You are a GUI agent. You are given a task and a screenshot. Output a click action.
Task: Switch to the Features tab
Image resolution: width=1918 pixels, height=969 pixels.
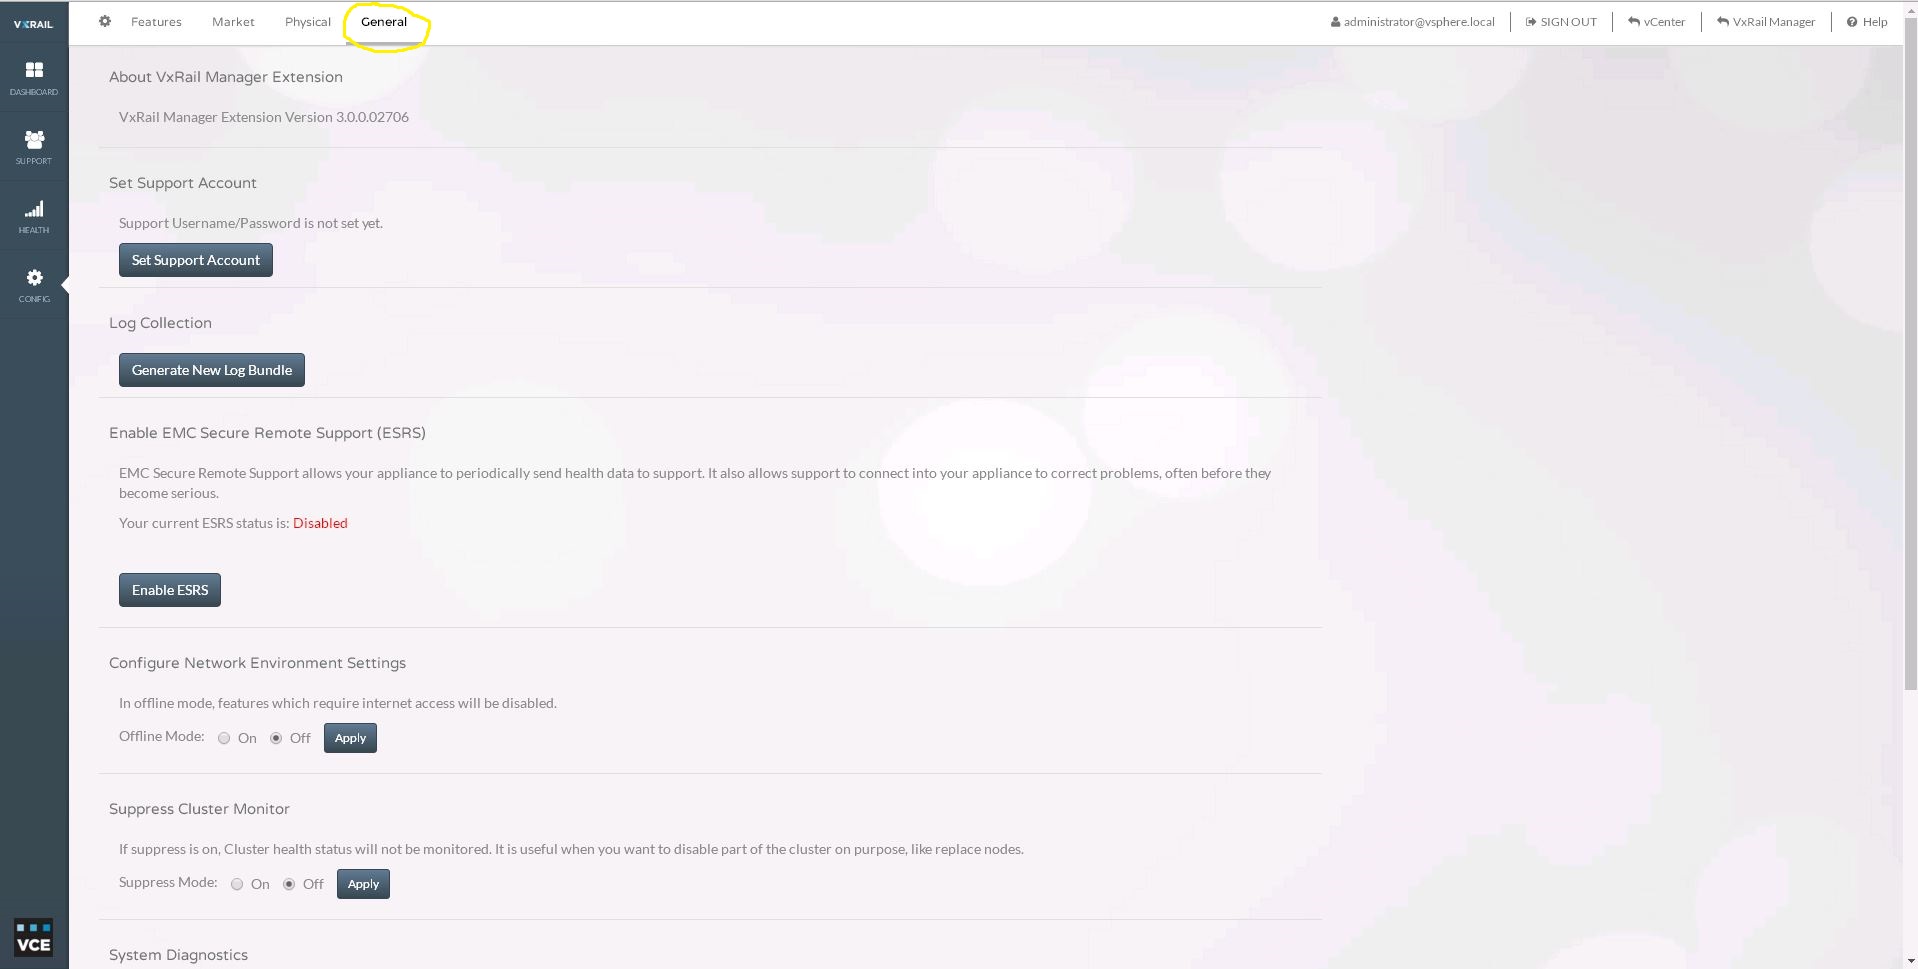156,21
